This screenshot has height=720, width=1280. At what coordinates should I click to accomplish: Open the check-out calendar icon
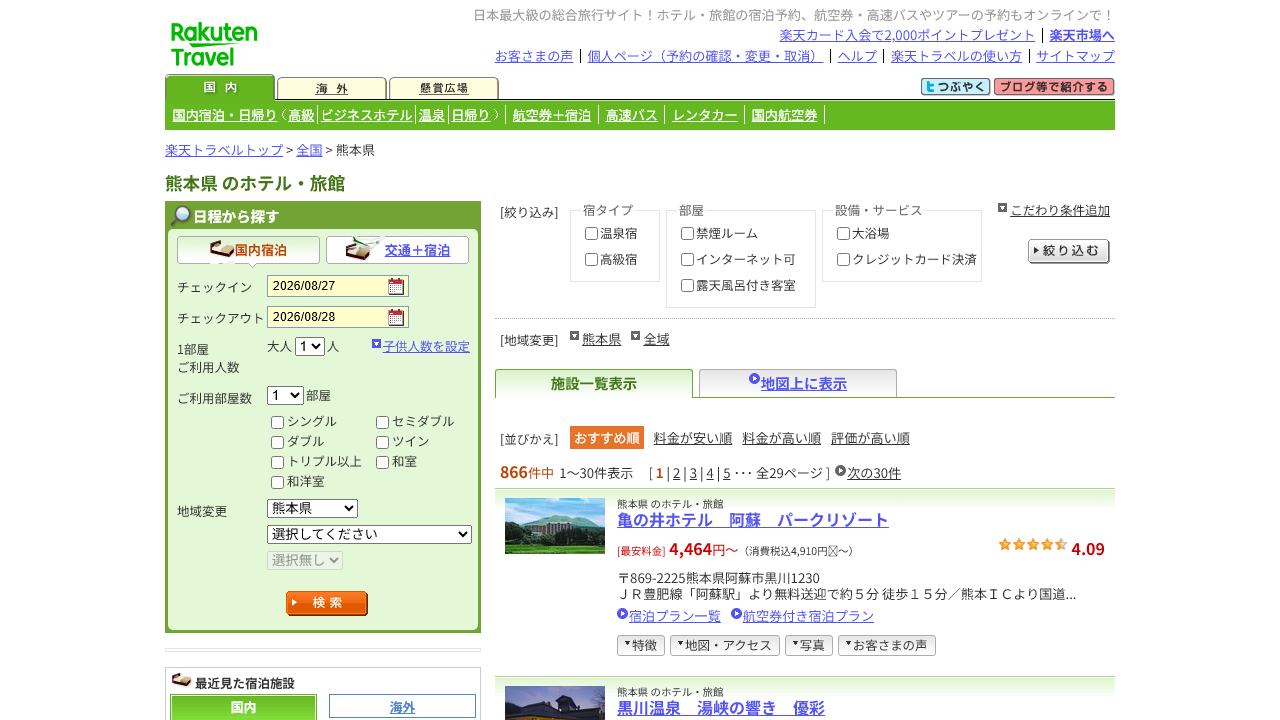click(396, 317)
